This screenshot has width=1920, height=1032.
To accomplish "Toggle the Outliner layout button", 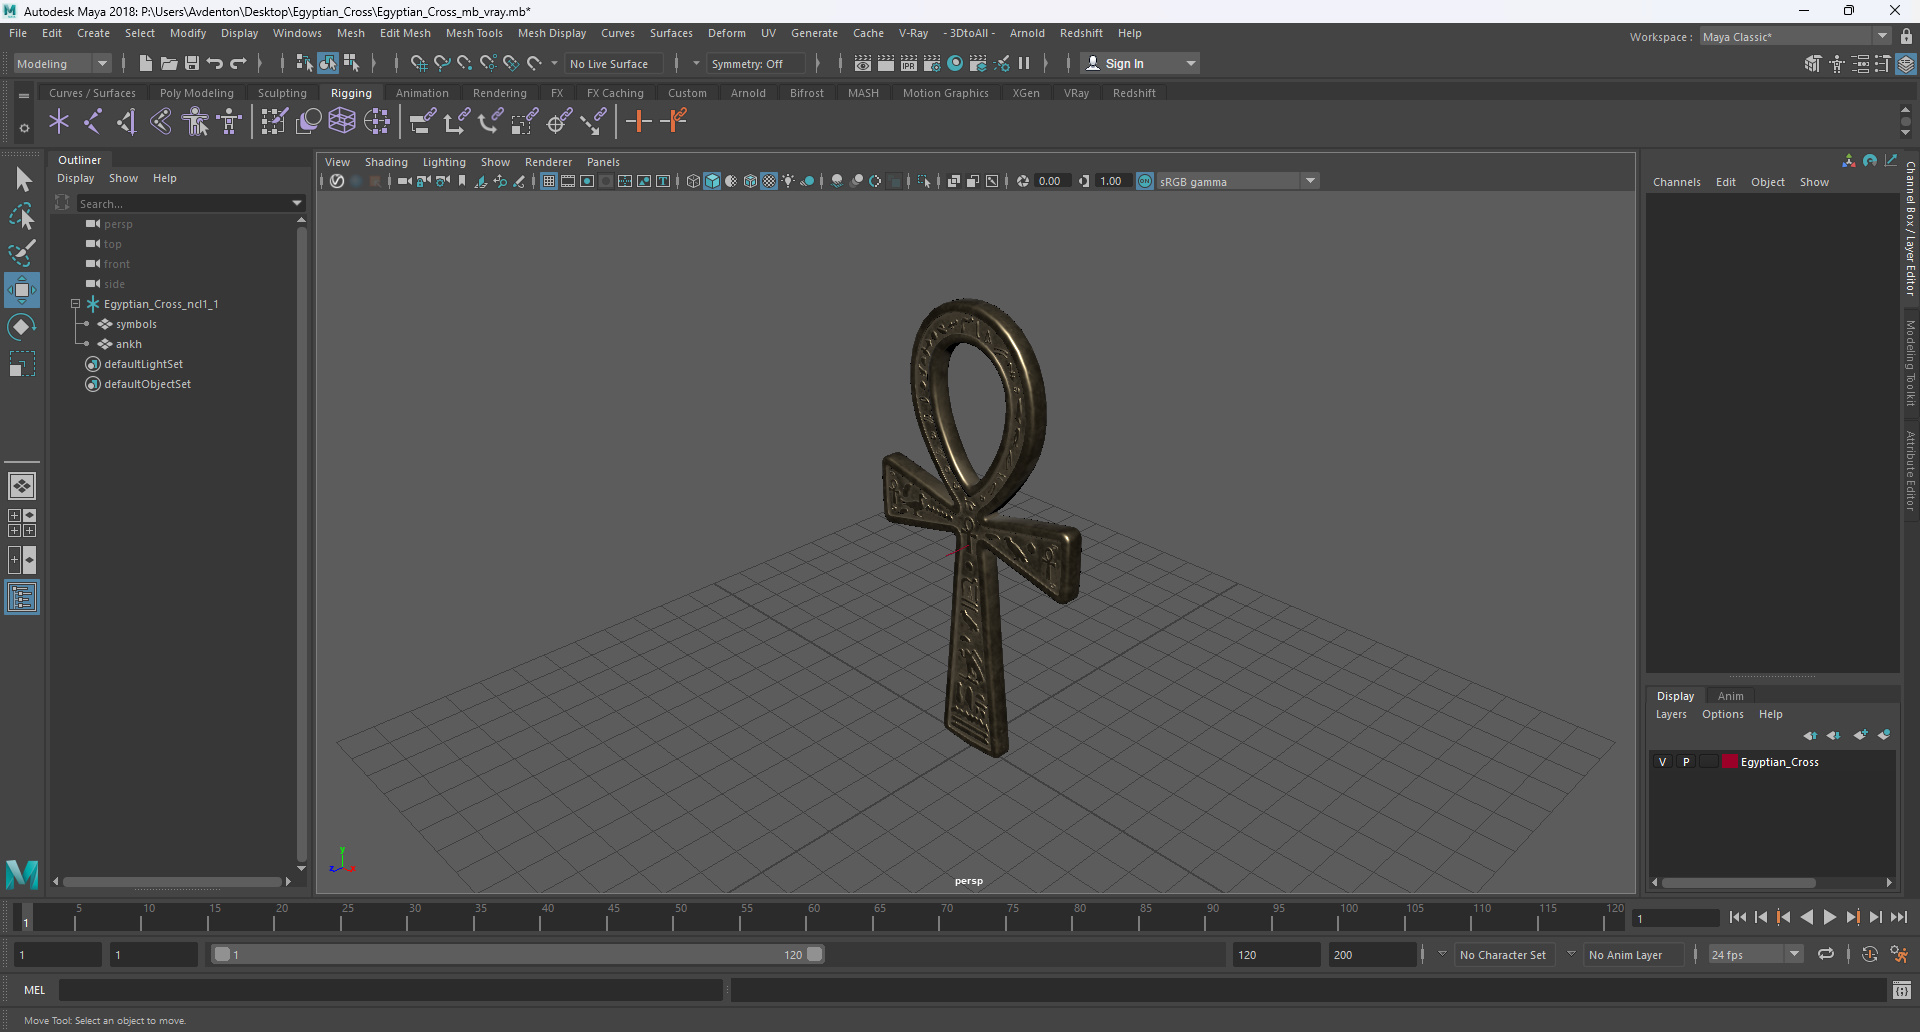I will [x=22, y=598].
